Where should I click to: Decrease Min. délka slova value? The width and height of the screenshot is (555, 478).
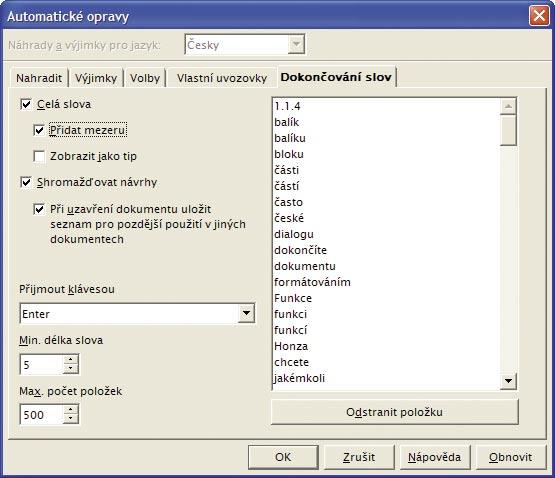coord(71,369)
